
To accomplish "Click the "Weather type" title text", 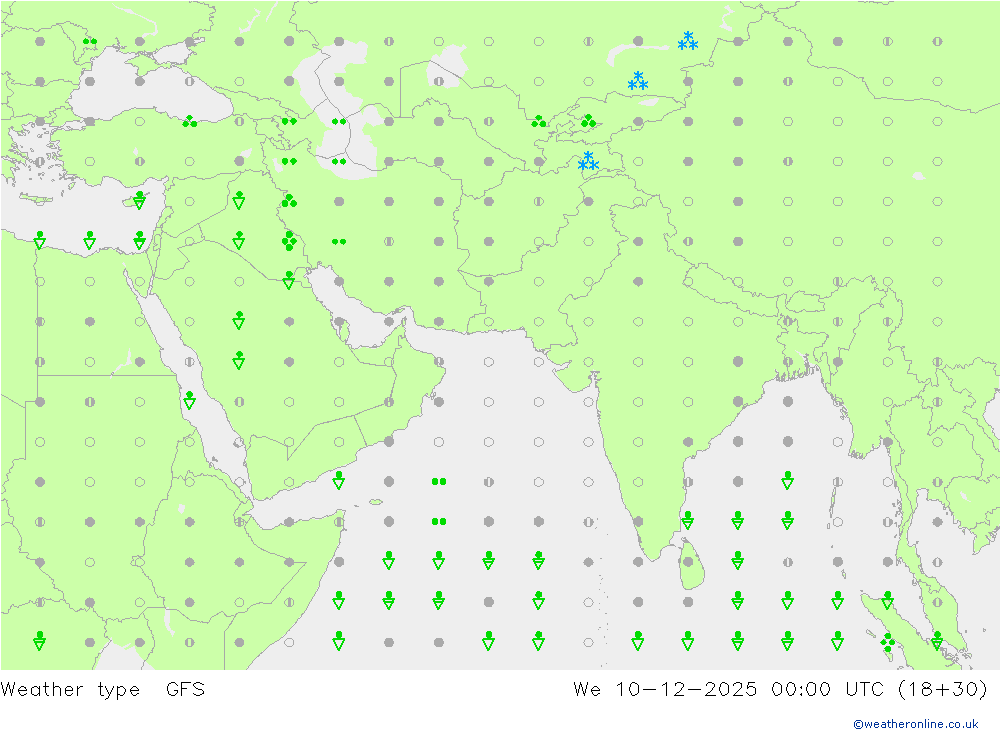I will pos(70,689).
